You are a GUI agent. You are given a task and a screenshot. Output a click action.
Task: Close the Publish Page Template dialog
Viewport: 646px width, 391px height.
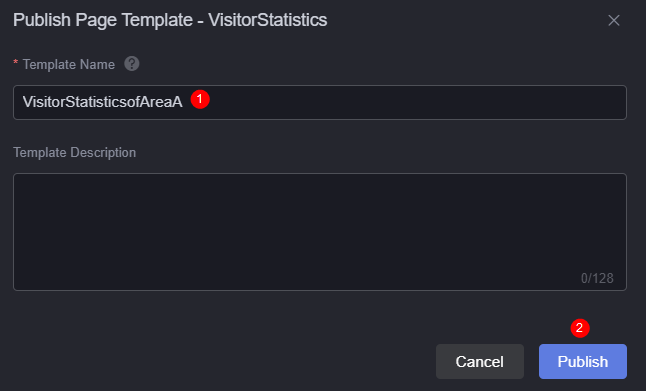(x=614, y=20)
